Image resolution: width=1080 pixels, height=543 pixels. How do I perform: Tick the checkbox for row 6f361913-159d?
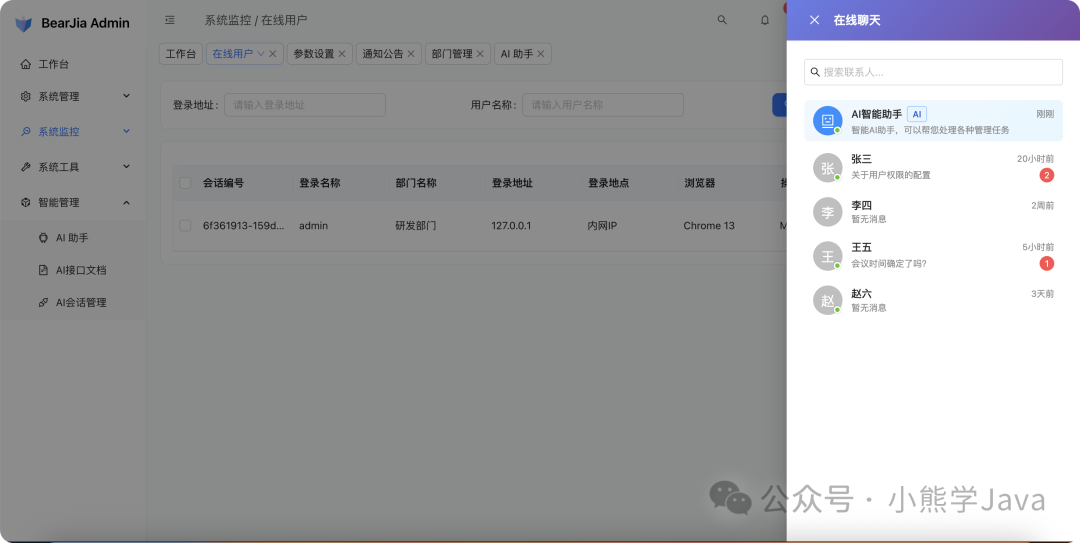click(185, 225)
